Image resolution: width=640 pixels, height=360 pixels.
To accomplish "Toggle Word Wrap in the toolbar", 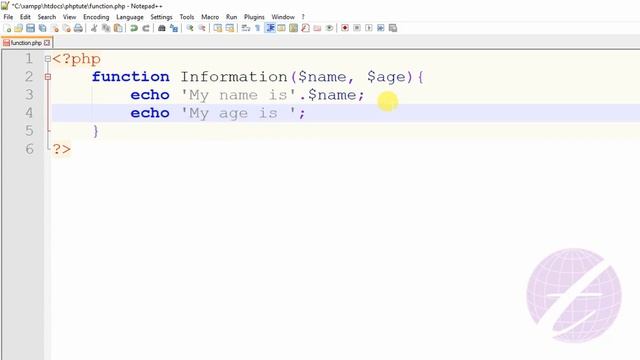I will coord(246,28).
